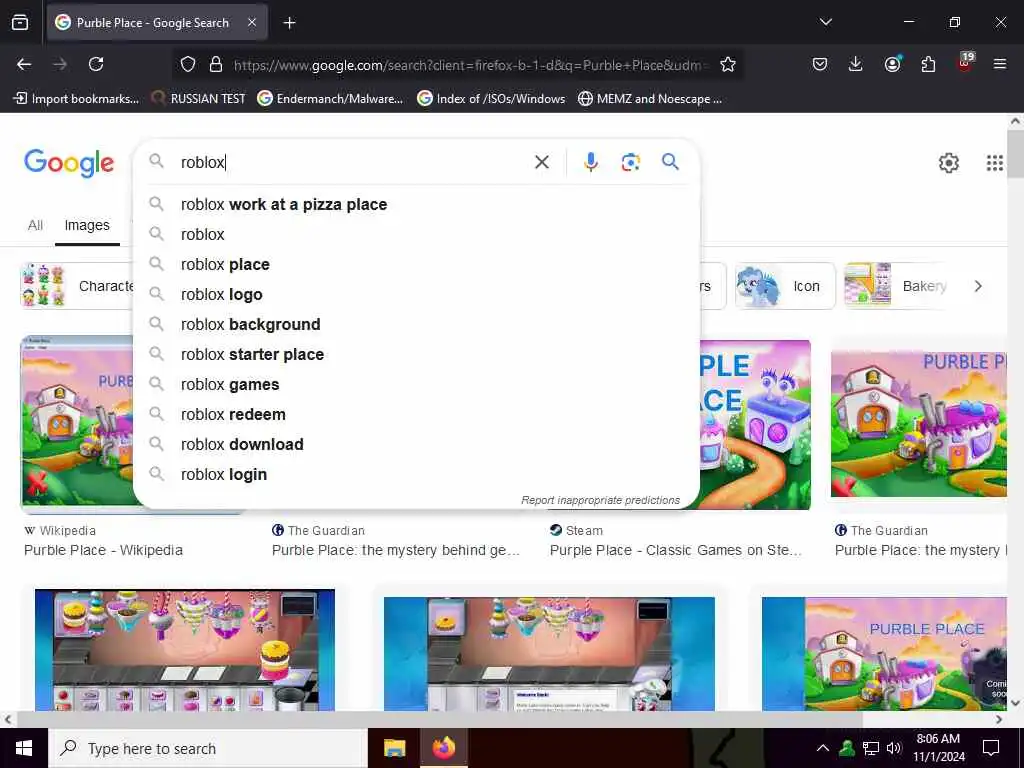The height and width of the screenshot is (768, 1024).
Task: Click the site security padlock icon
Action: tap(216, 64)
